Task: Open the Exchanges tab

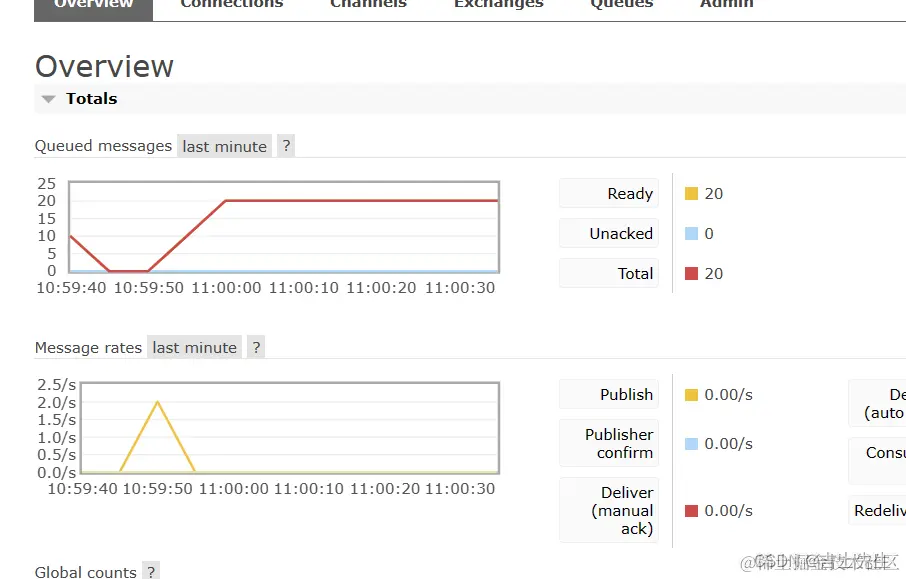Action: click(x=499, y=5)
